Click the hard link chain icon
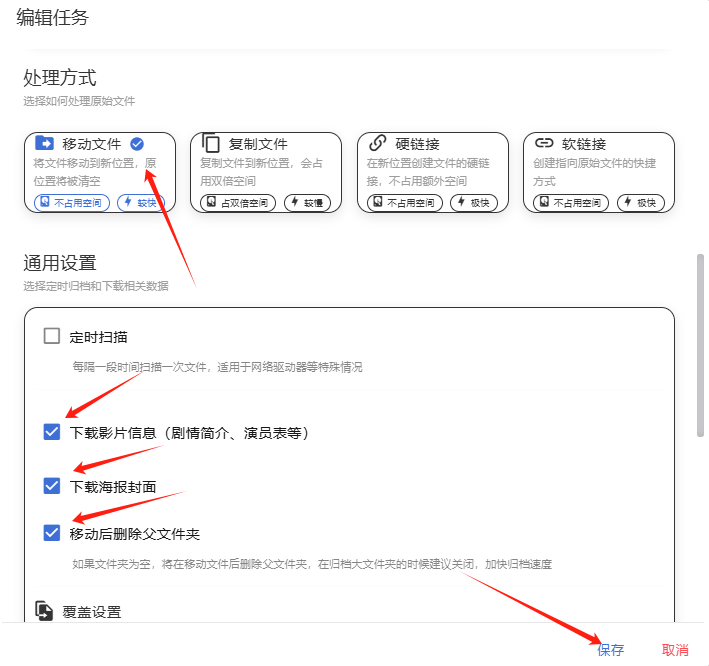 (378, 143)
